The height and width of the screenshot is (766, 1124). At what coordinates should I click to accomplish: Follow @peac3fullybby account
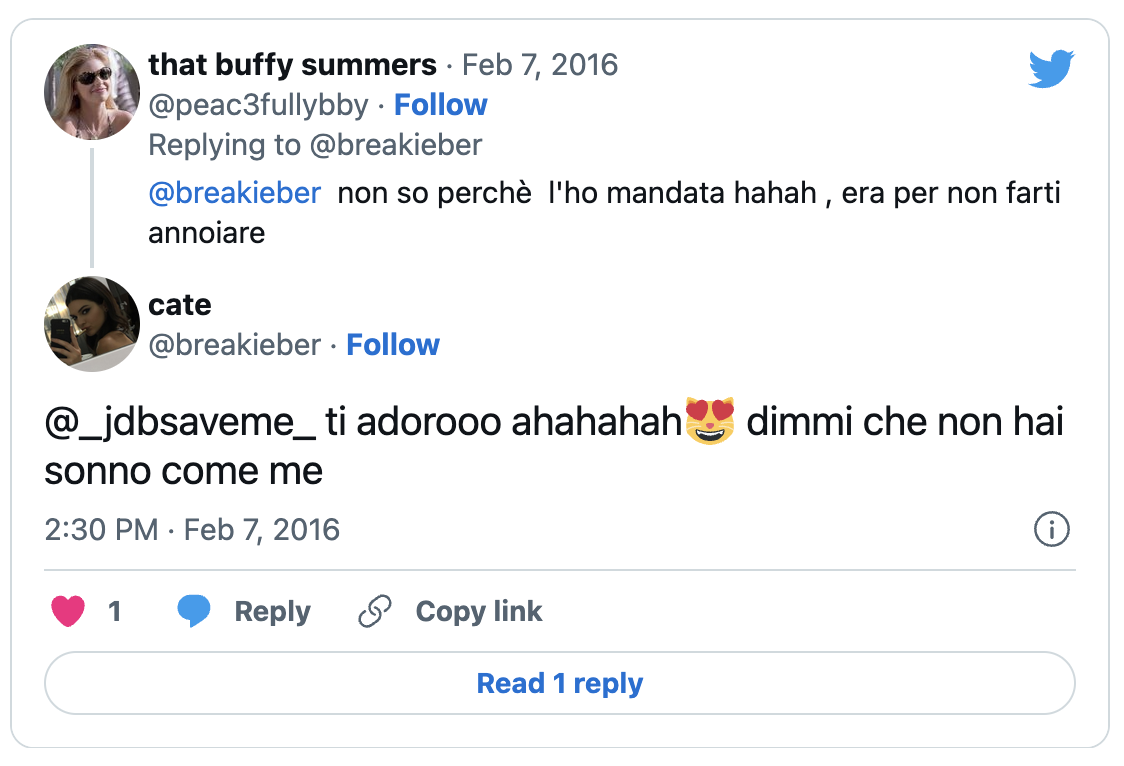coord(440,105)
